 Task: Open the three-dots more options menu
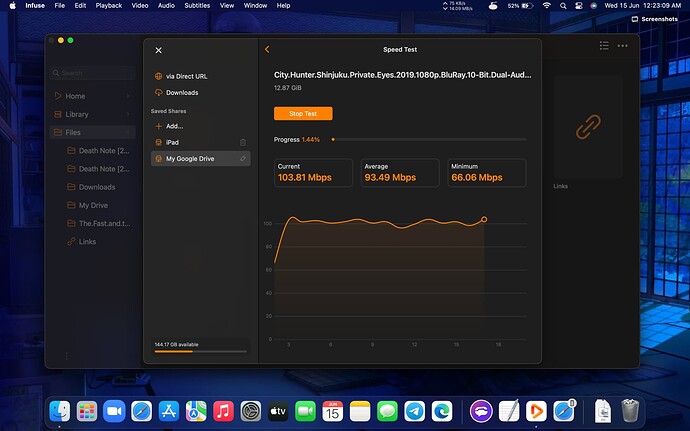pos(623,46)
